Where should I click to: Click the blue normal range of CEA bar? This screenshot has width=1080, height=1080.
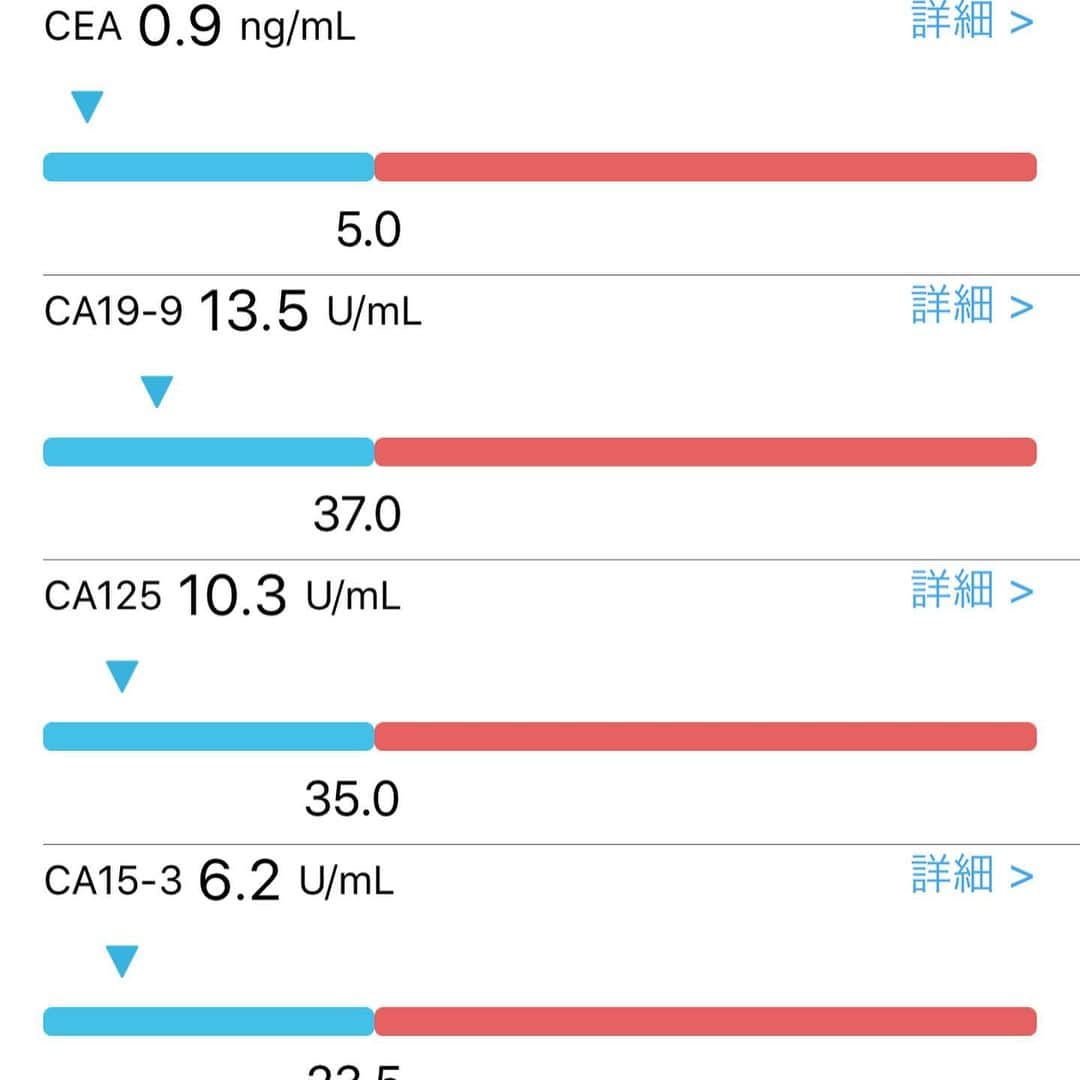209,167
